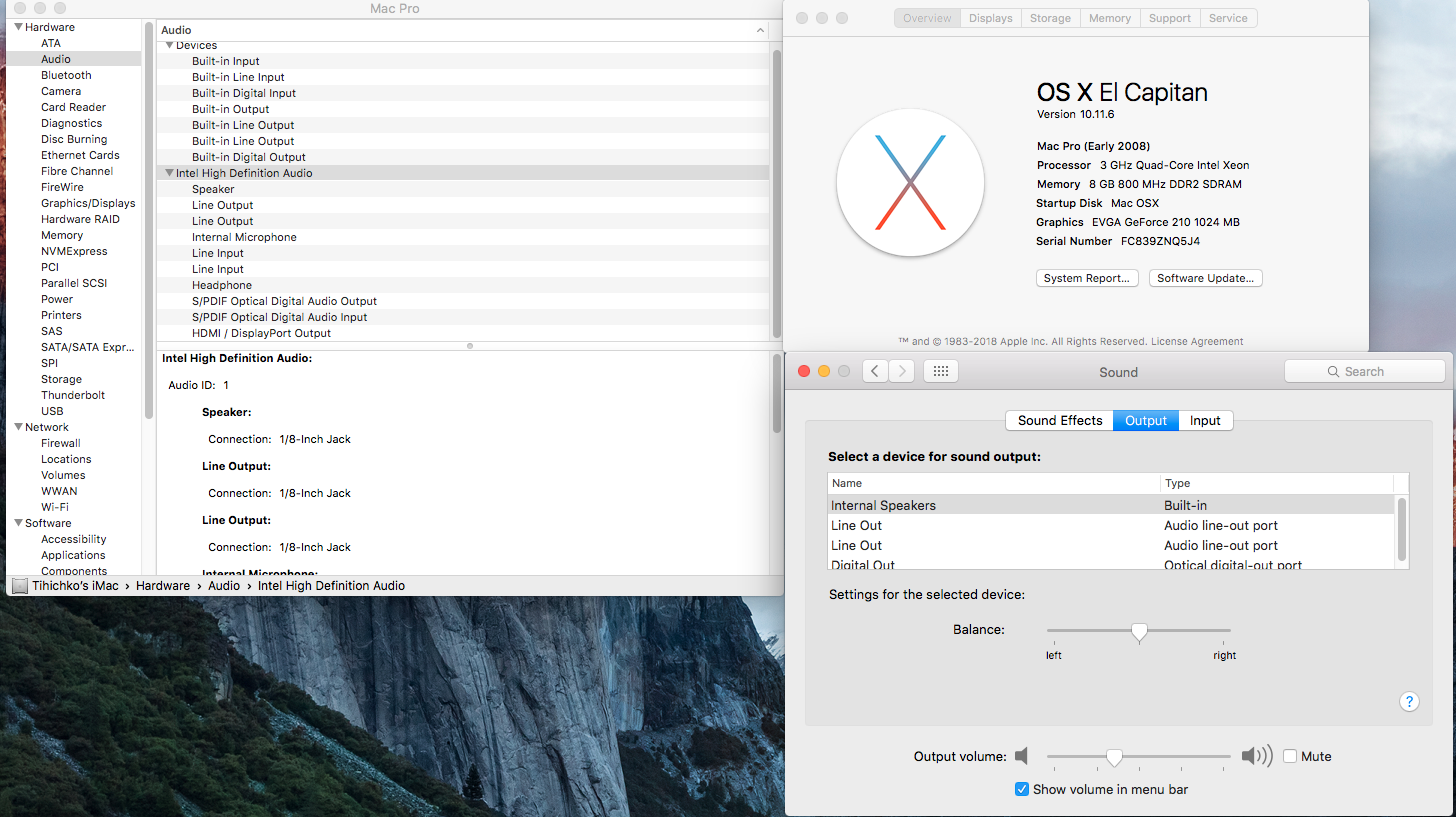The height and width of the screenshot is (817, 1456).
Task: Click the magnifier icon in the Search field
Action: pyautogui.click(x=1333, y=371)
